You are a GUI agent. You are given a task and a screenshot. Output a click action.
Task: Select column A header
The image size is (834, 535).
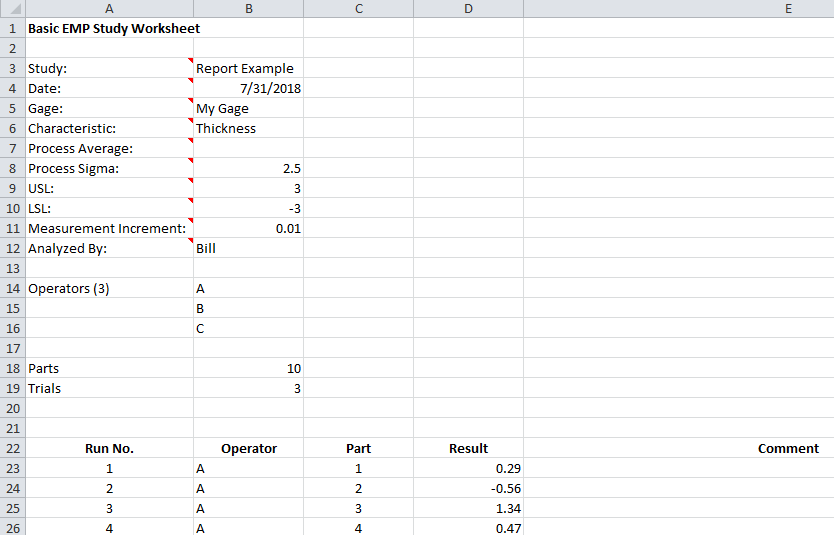pyautogui.click(x=110, y=9)
